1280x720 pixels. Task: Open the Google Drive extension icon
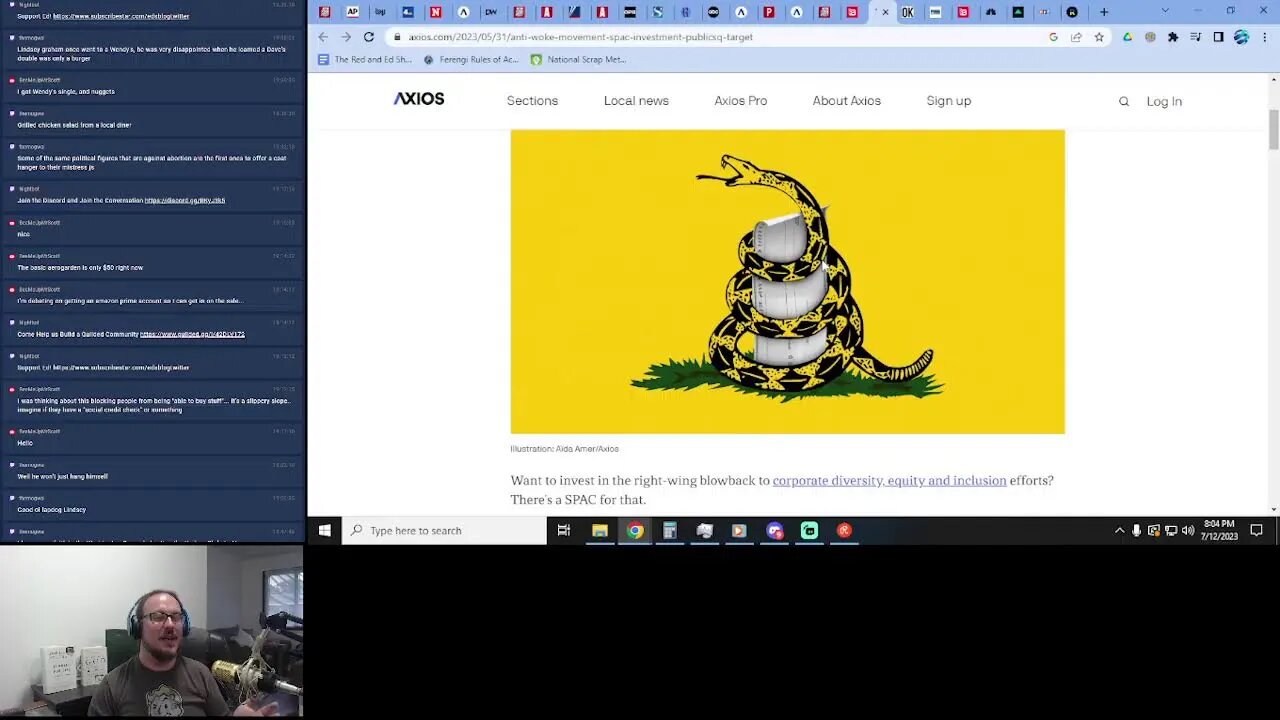(x=1127, y=37)
